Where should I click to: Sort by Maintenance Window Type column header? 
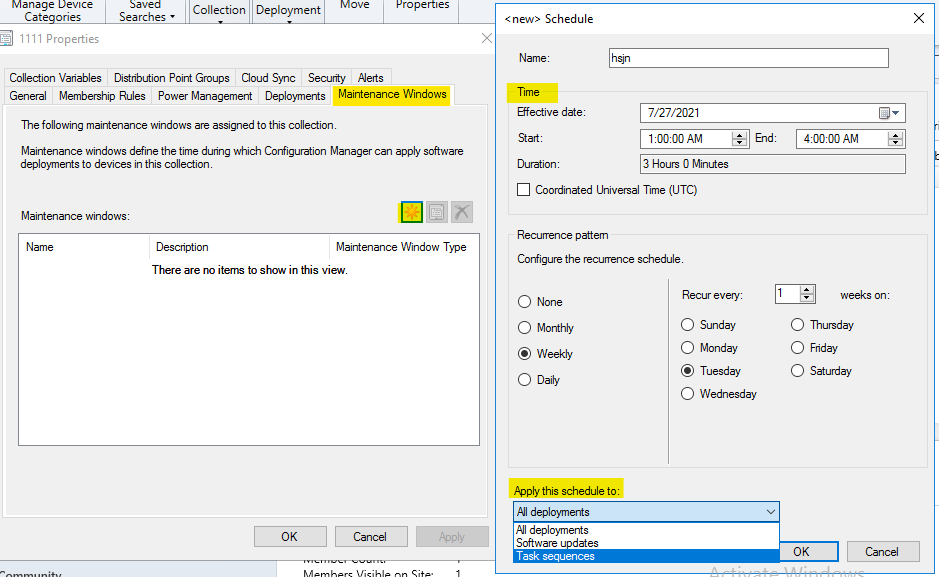click(404, 247)
